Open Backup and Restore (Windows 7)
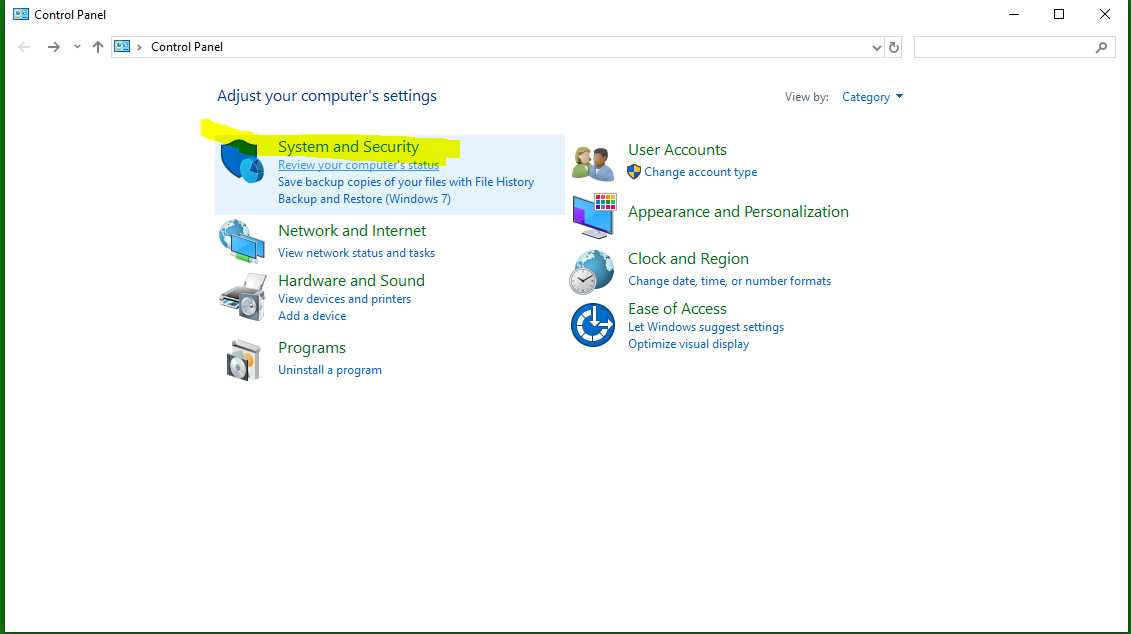This screenshot has width=1131, height=634. pos(364,199)
